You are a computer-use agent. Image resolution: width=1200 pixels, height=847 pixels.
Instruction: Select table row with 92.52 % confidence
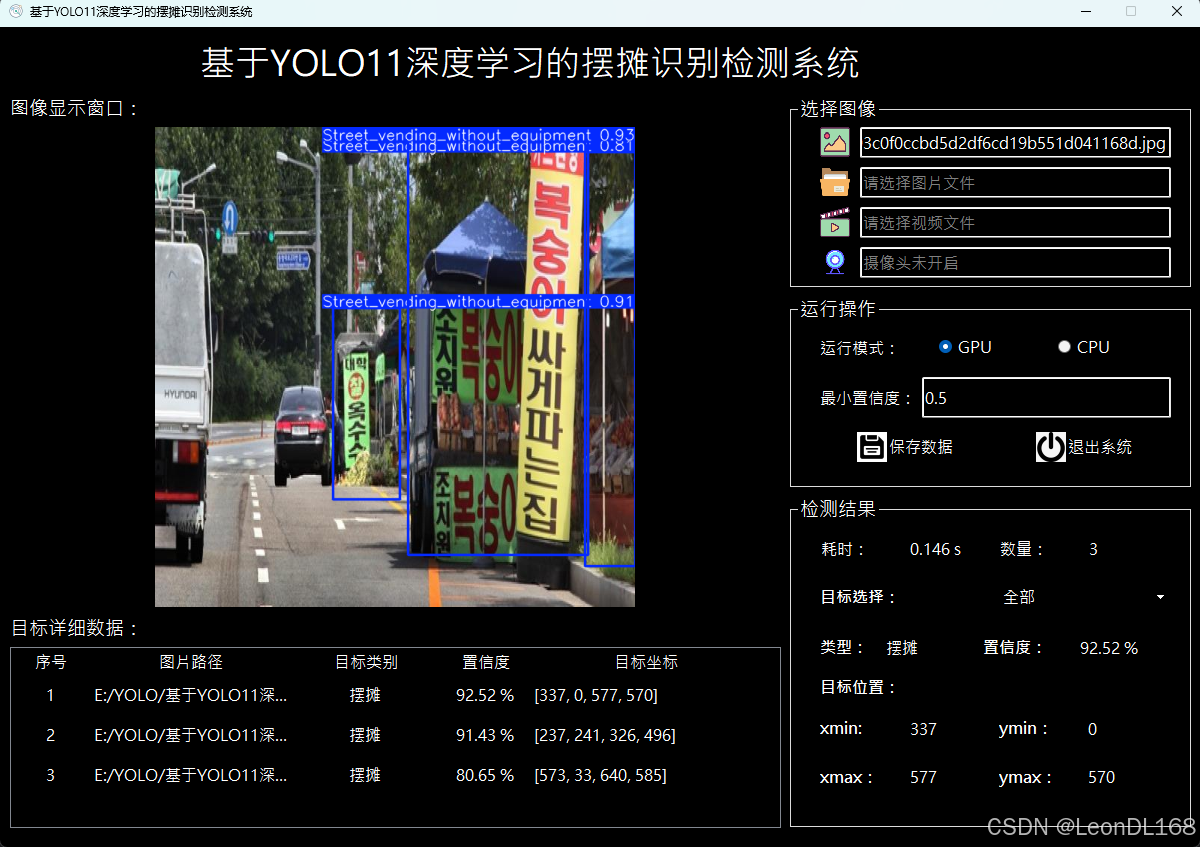point(395,695)
